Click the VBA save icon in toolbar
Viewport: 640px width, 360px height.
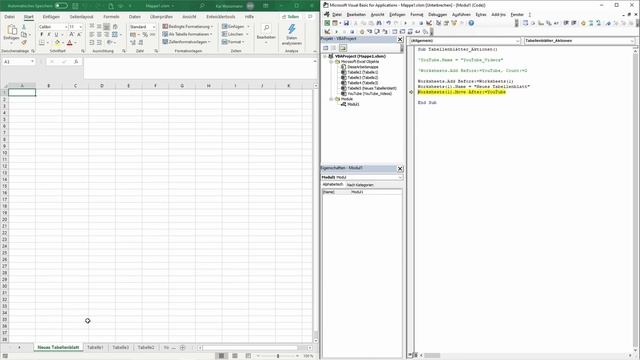tap(346, 23)
